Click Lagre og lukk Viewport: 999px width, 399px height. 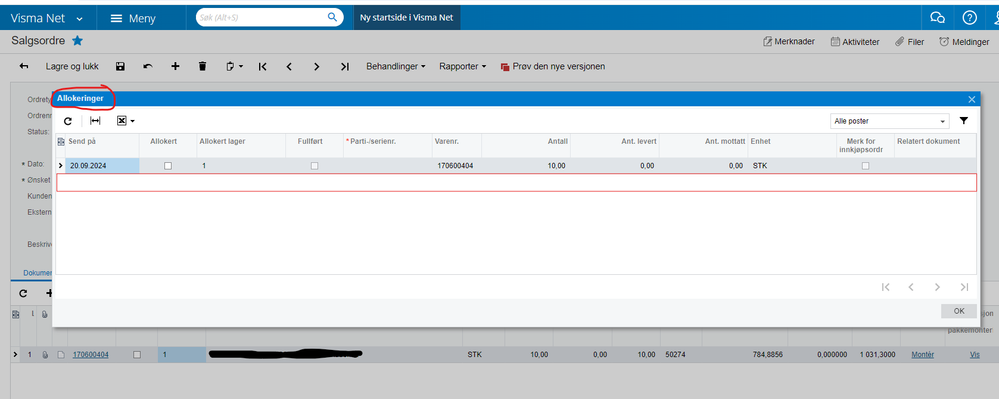pos(72,66)
